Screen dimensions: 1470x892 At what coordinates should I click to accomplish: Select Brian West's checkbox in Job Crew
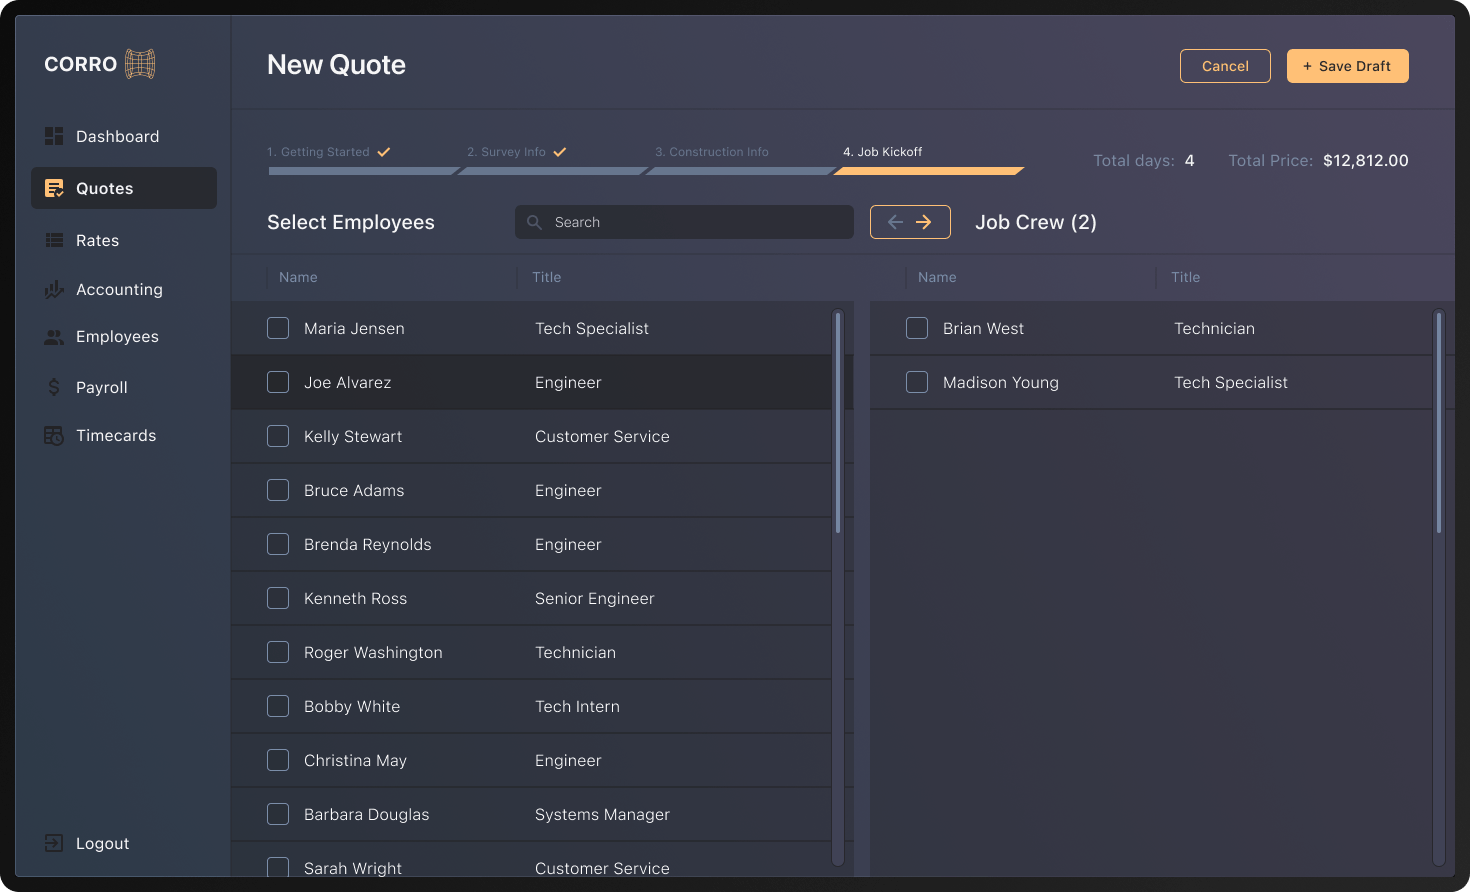coord(917,328)
